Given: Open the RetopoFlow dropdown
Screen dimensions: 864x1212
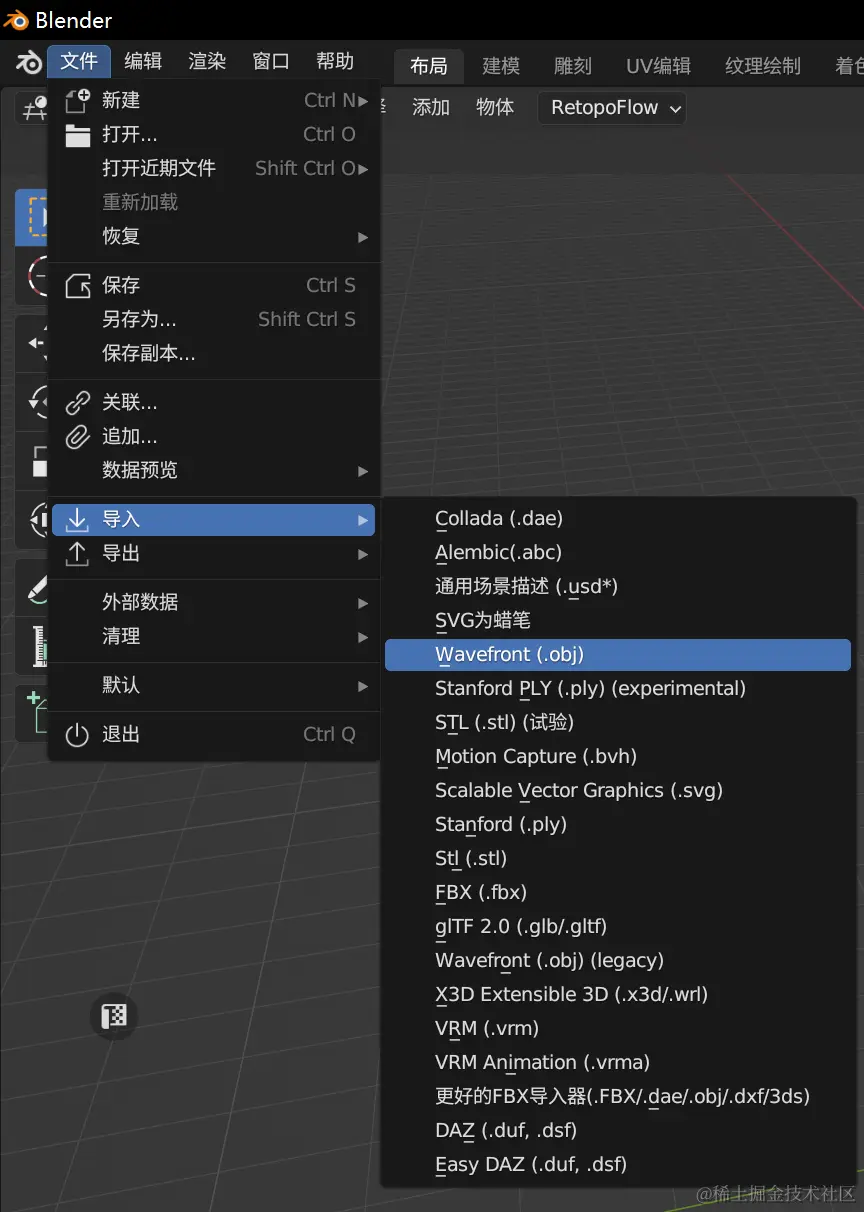Looking at the screenshot, I should [612, 108].
